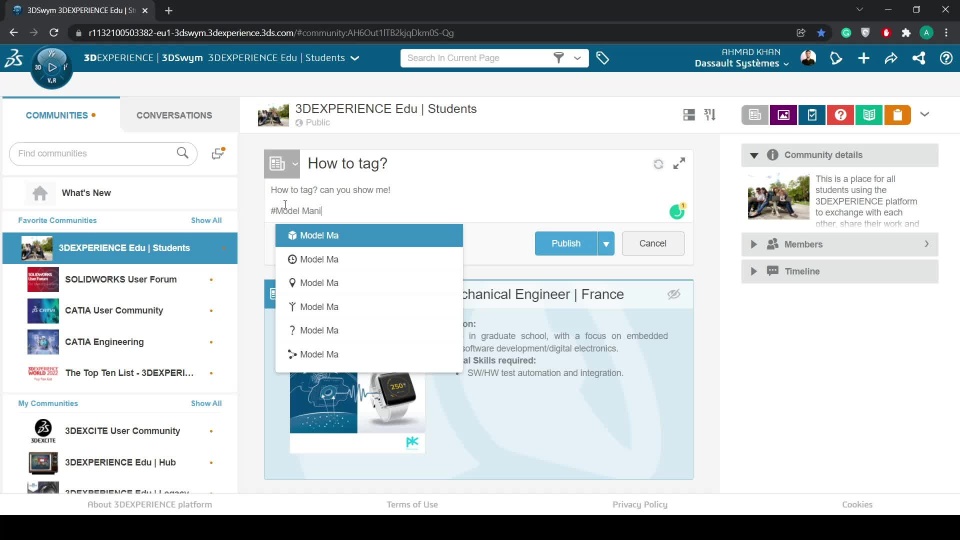The image size is (960, 540).
Task: Create a new Media with purple icon
Action: (x=783, y=114)
